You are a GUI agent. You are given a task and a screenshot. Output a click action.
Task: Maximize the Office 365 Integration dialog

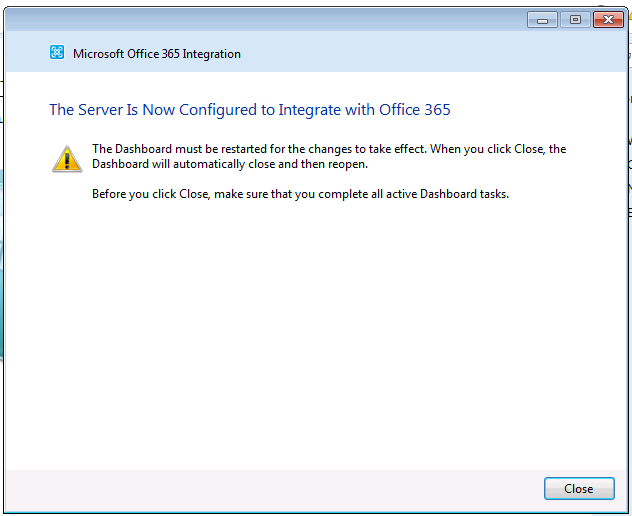tap(575, 19)
